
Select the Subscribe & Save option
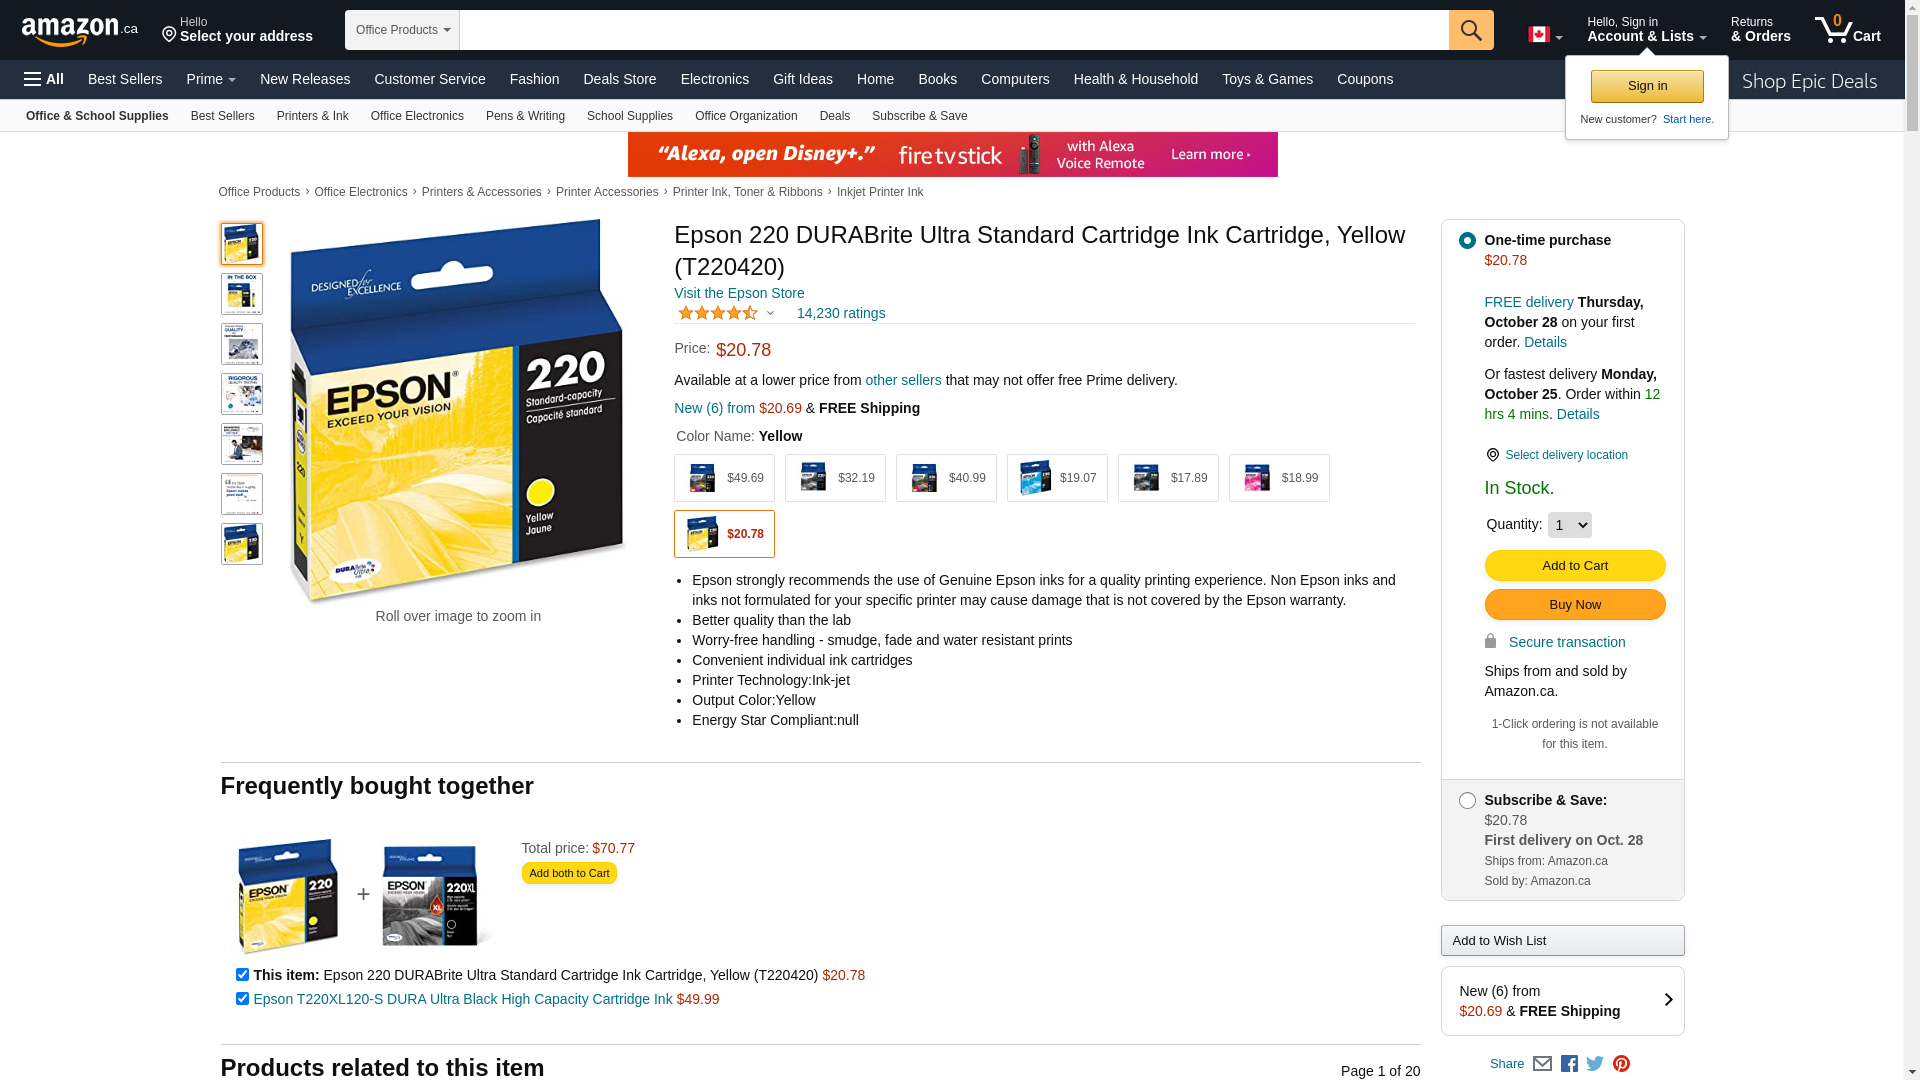coord(1467,800)
